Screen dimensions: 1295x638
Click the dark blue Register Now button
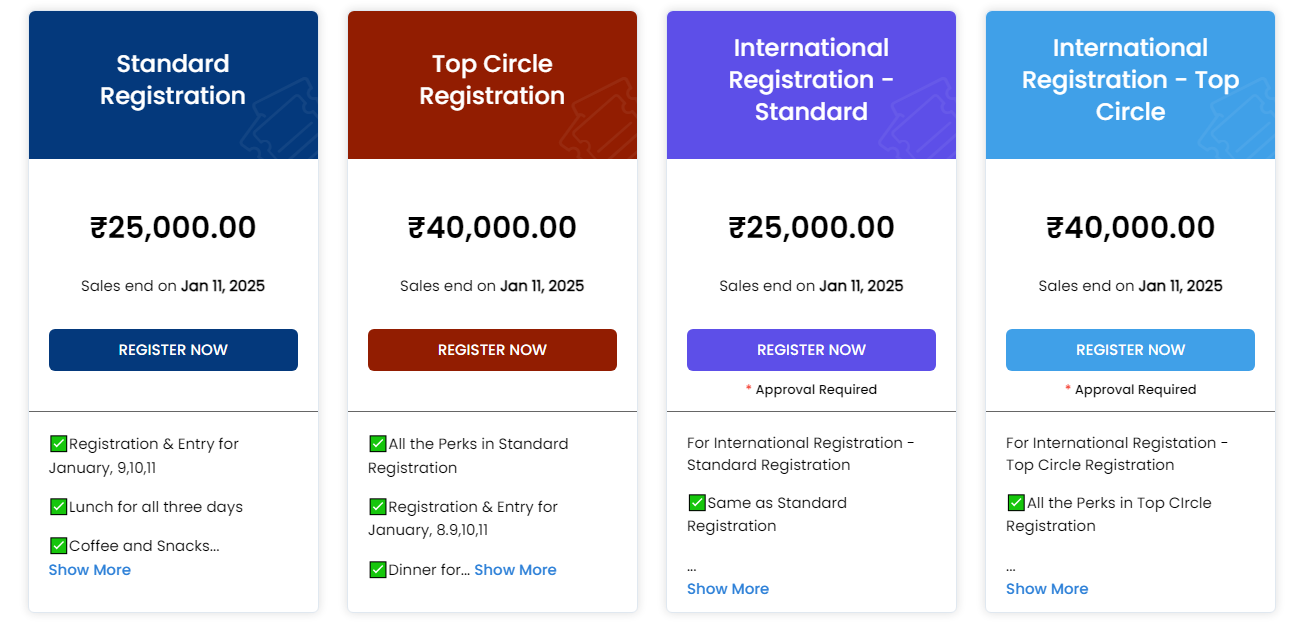[173, 350]
